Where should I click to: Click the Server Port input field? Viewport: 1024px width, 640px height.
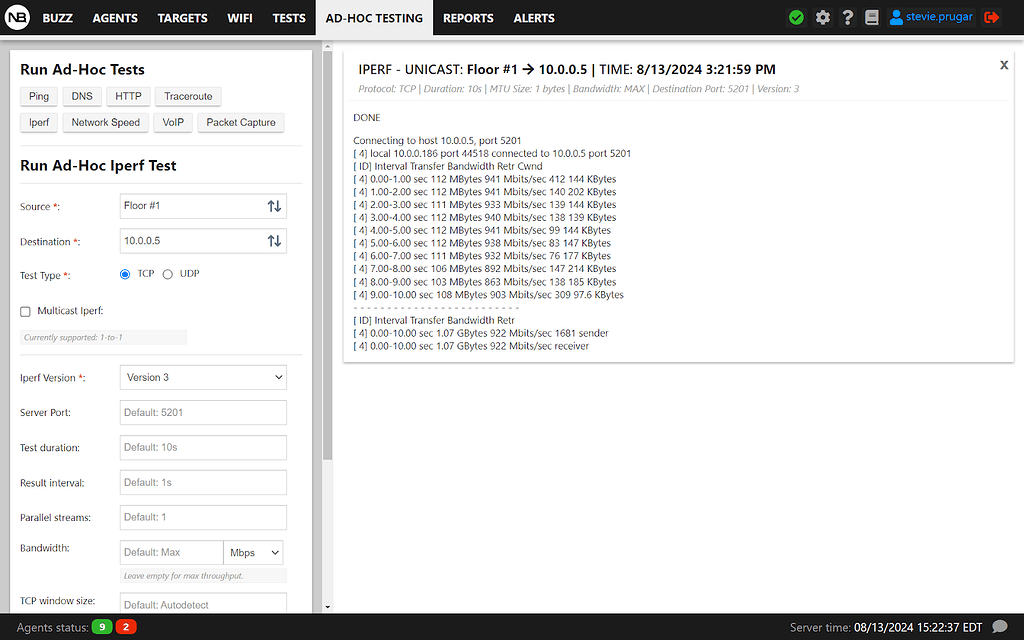(x=203, y=412)
